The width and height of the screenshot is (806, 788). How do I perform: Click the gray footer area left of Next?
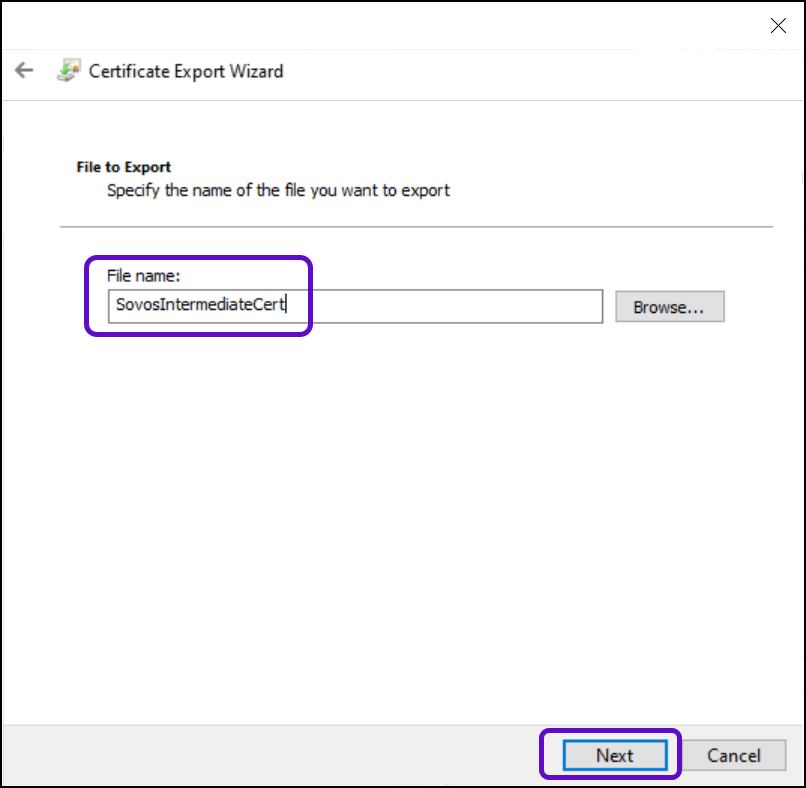(x=270, y=755)
